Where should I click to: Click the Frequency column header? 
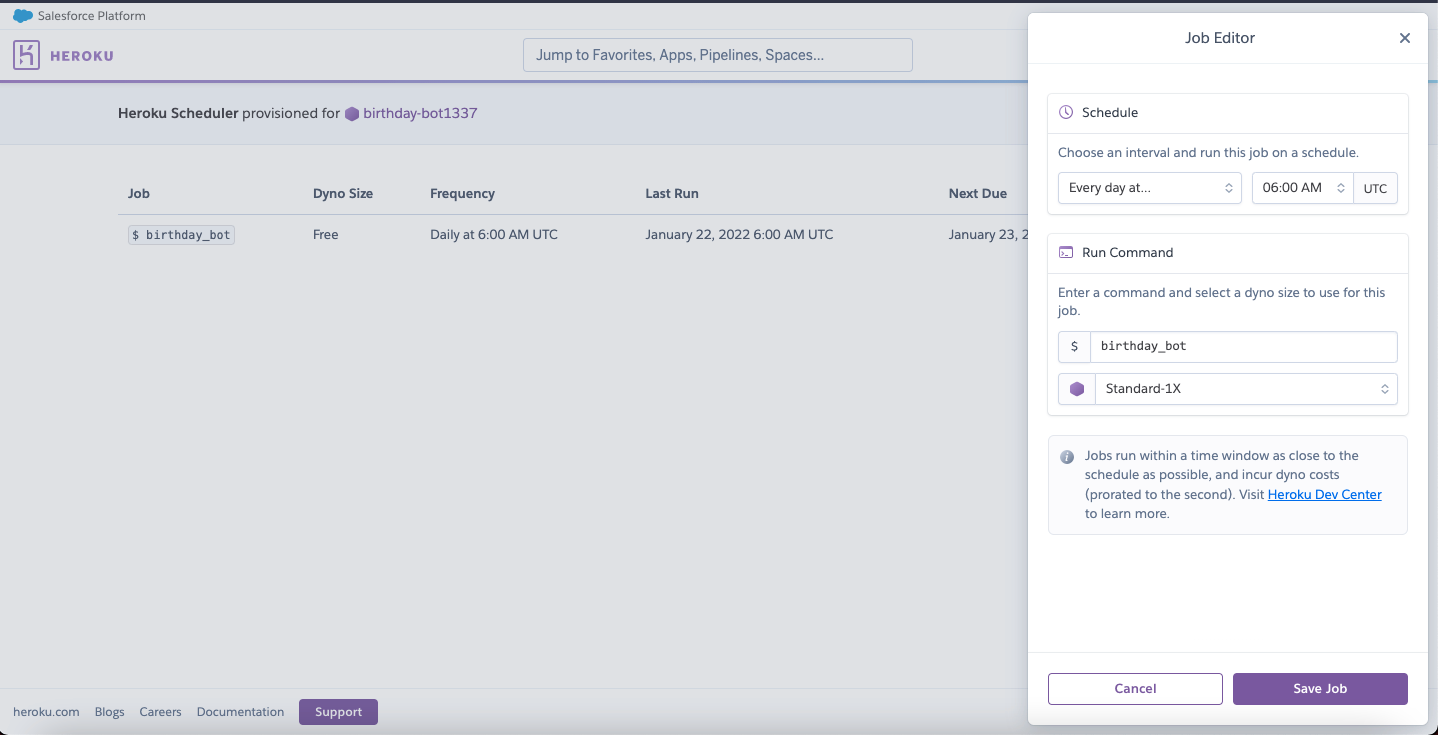tap(462, 194)
